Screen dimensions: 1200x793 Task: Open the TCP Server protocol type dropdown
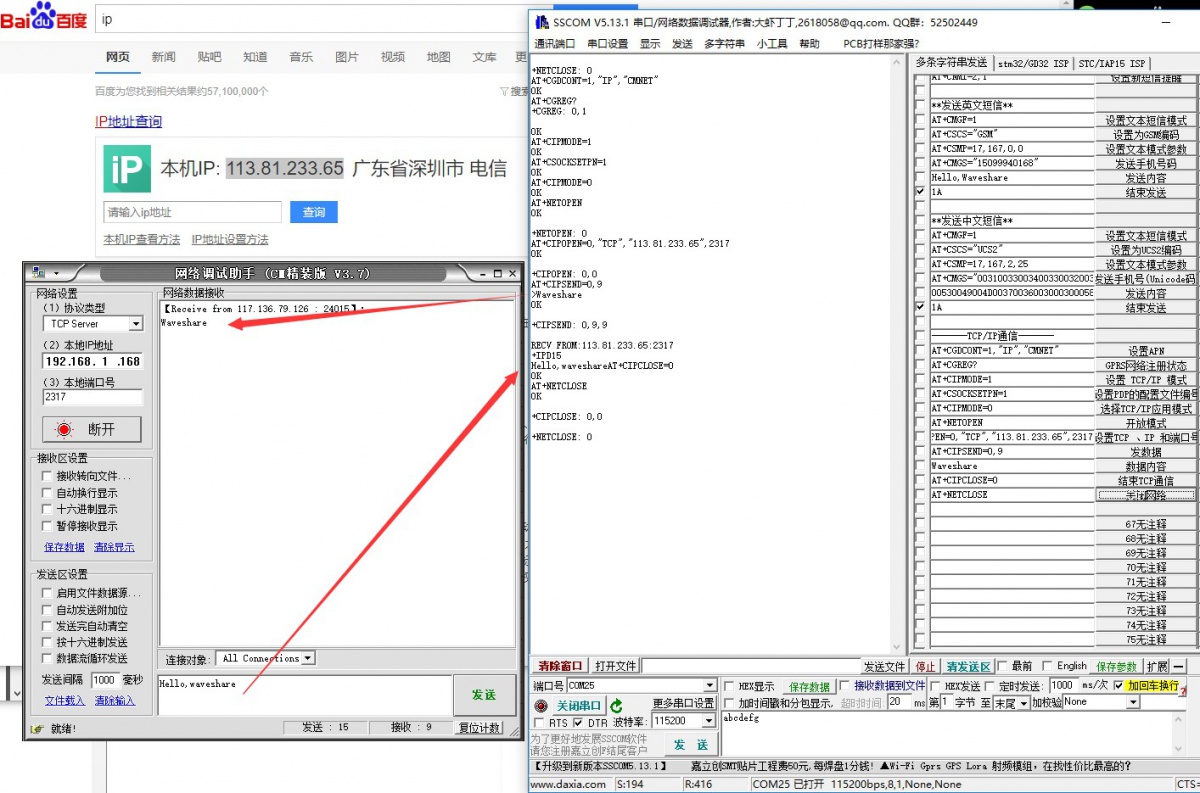coord(136,324)
